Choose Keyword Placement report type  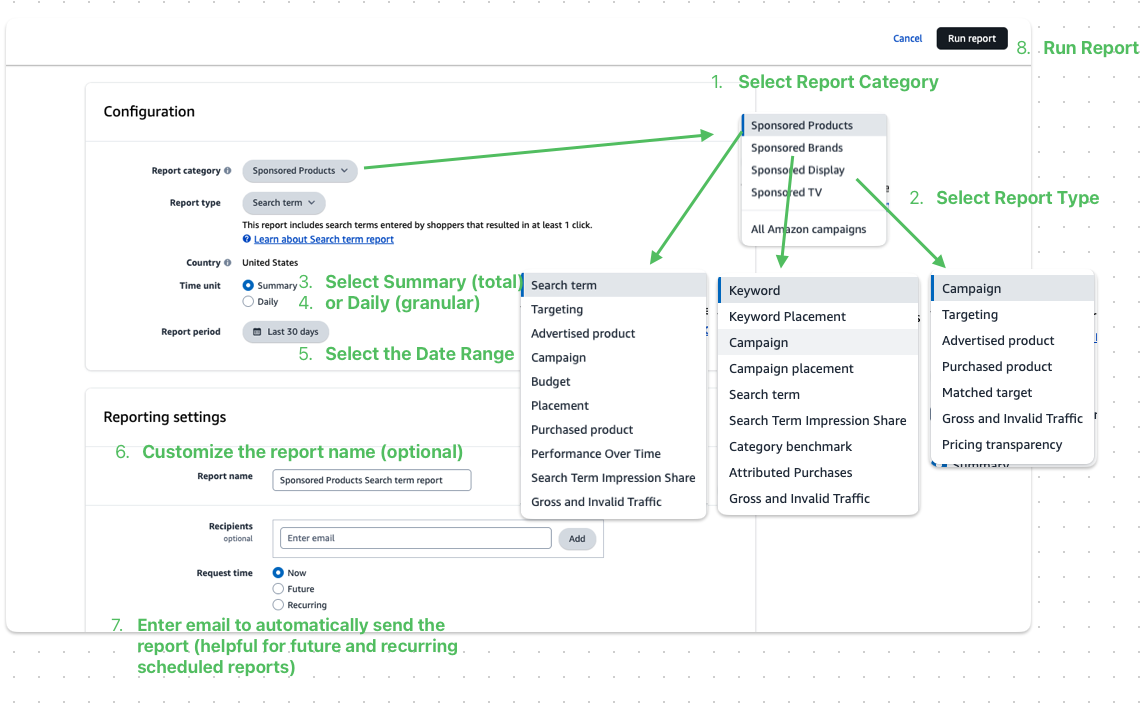pos(819,317)
